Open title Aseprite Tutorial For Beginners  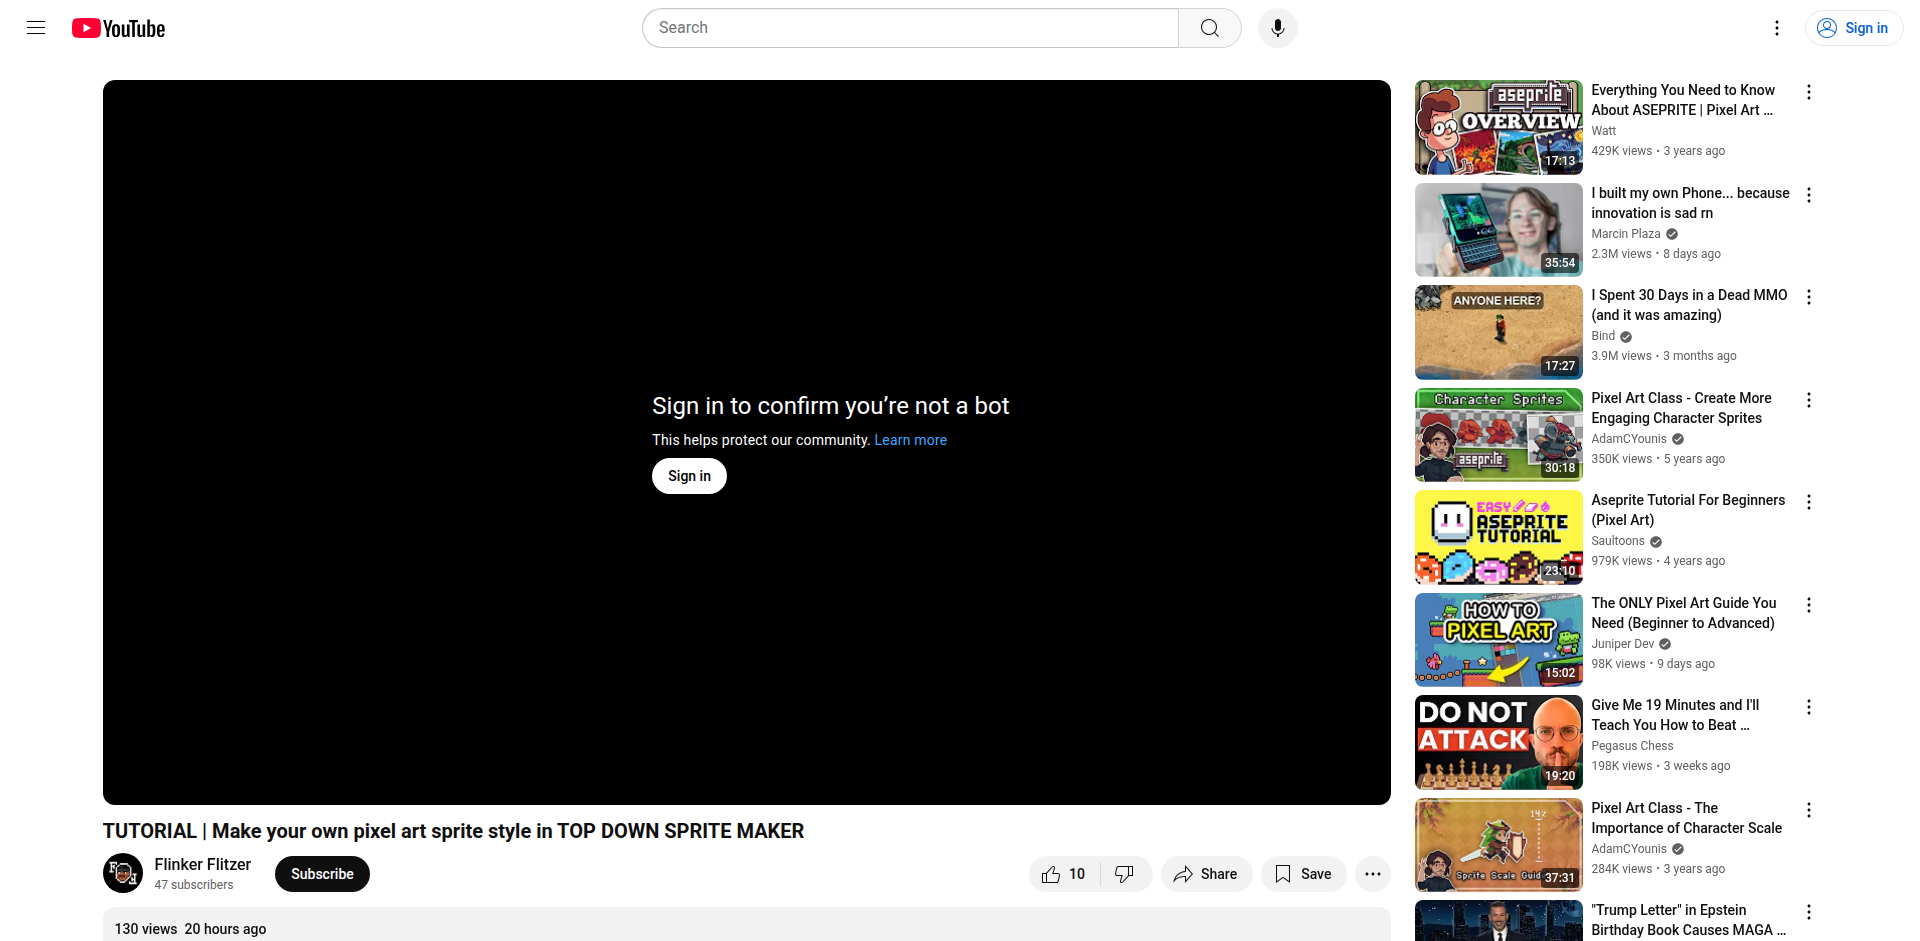[x=1688, y=510]
